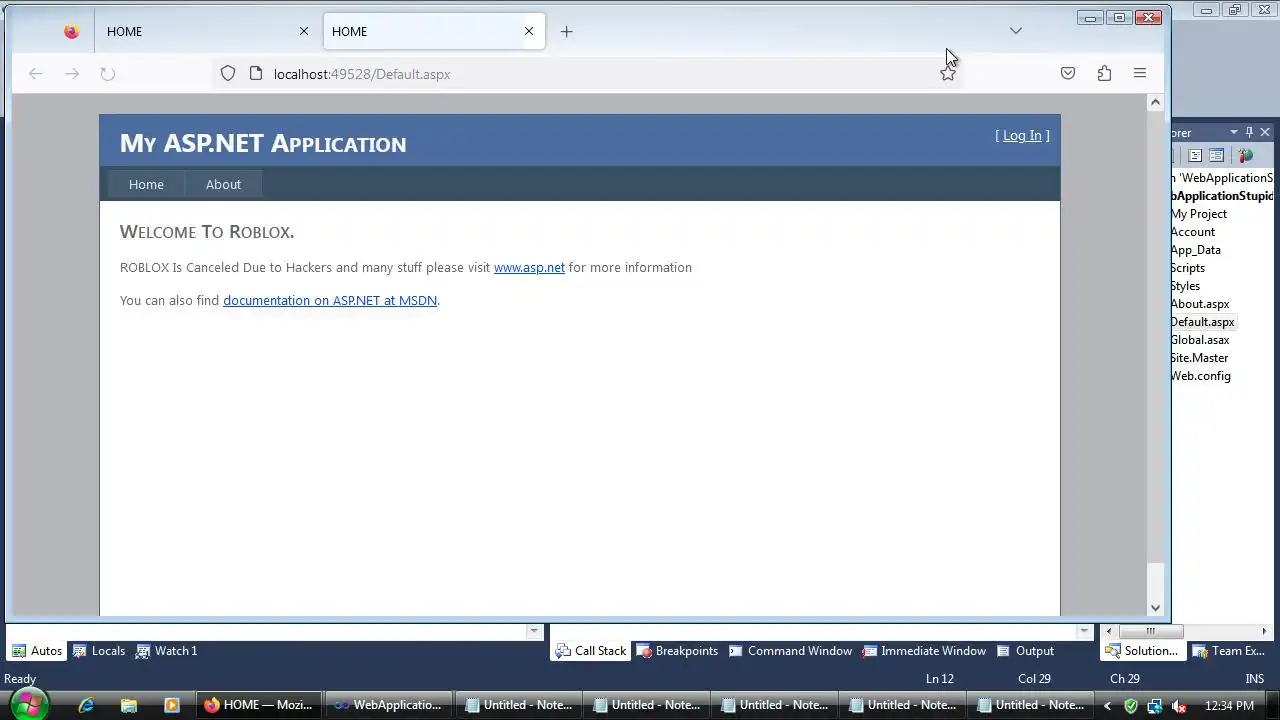Switch to the Locals tab

click(98, 651)
